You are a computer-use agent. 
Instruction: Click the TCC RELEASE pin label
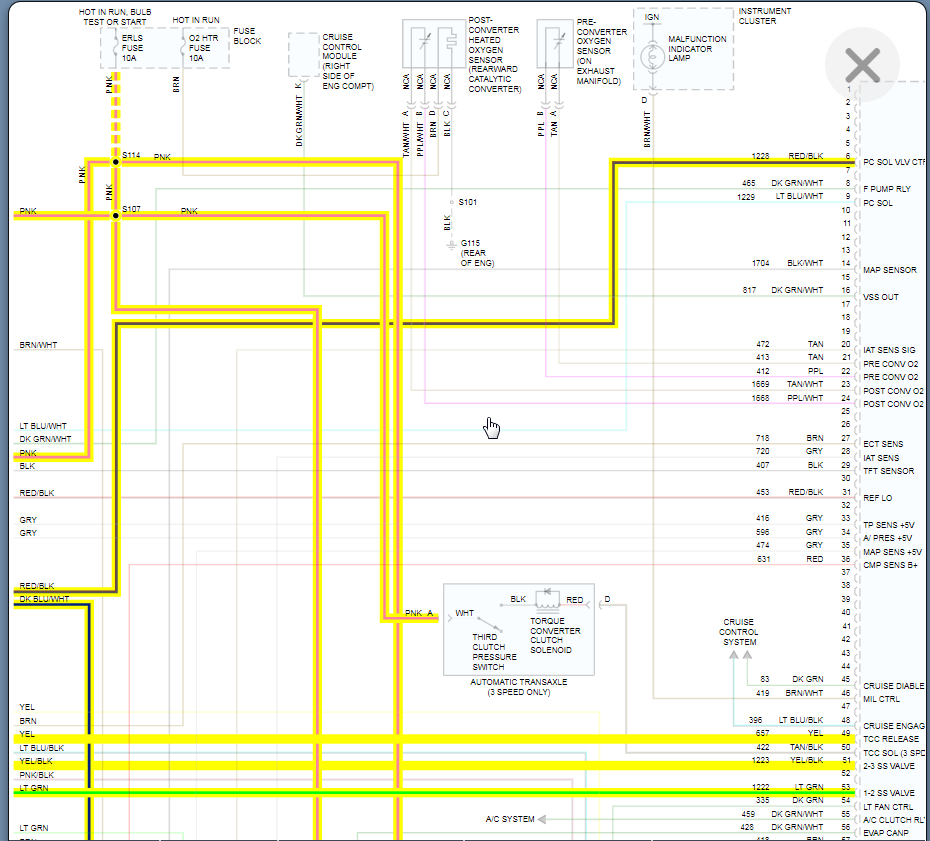click(891, 738)
